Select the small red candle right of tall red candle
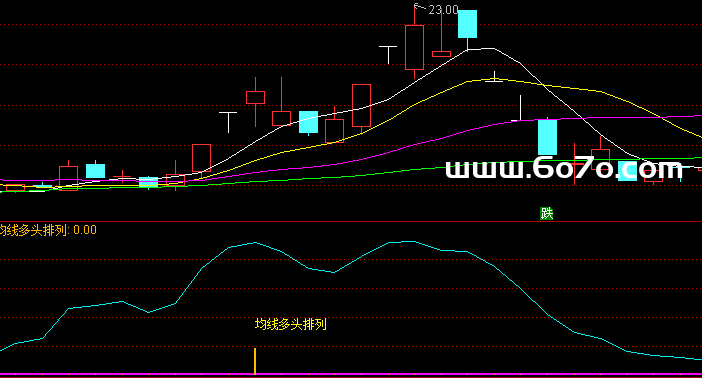 pos(441,54)
